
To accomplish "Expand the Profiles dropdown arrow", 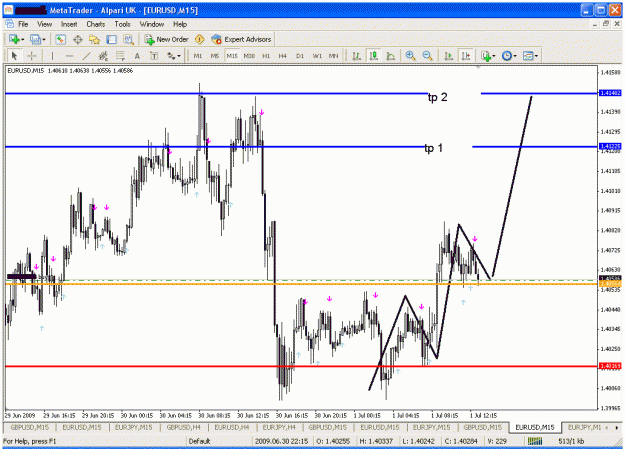I will 43,39.
